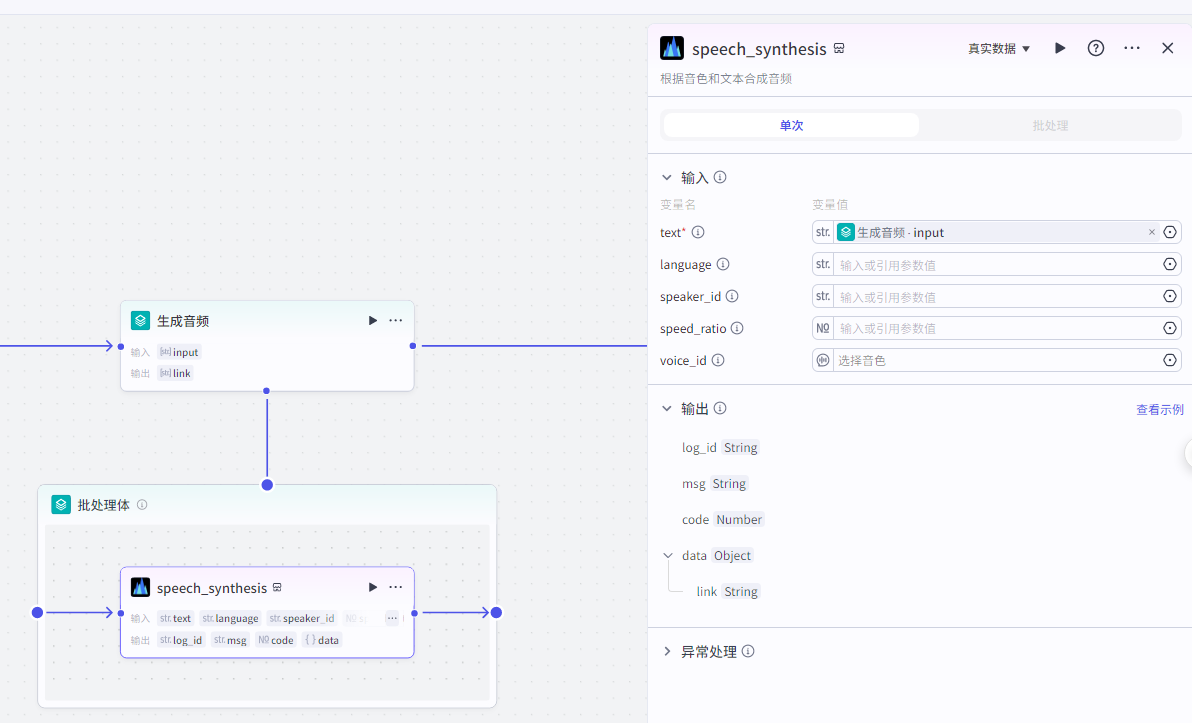Click play icon on 生成音频 node

click(373, 321)
